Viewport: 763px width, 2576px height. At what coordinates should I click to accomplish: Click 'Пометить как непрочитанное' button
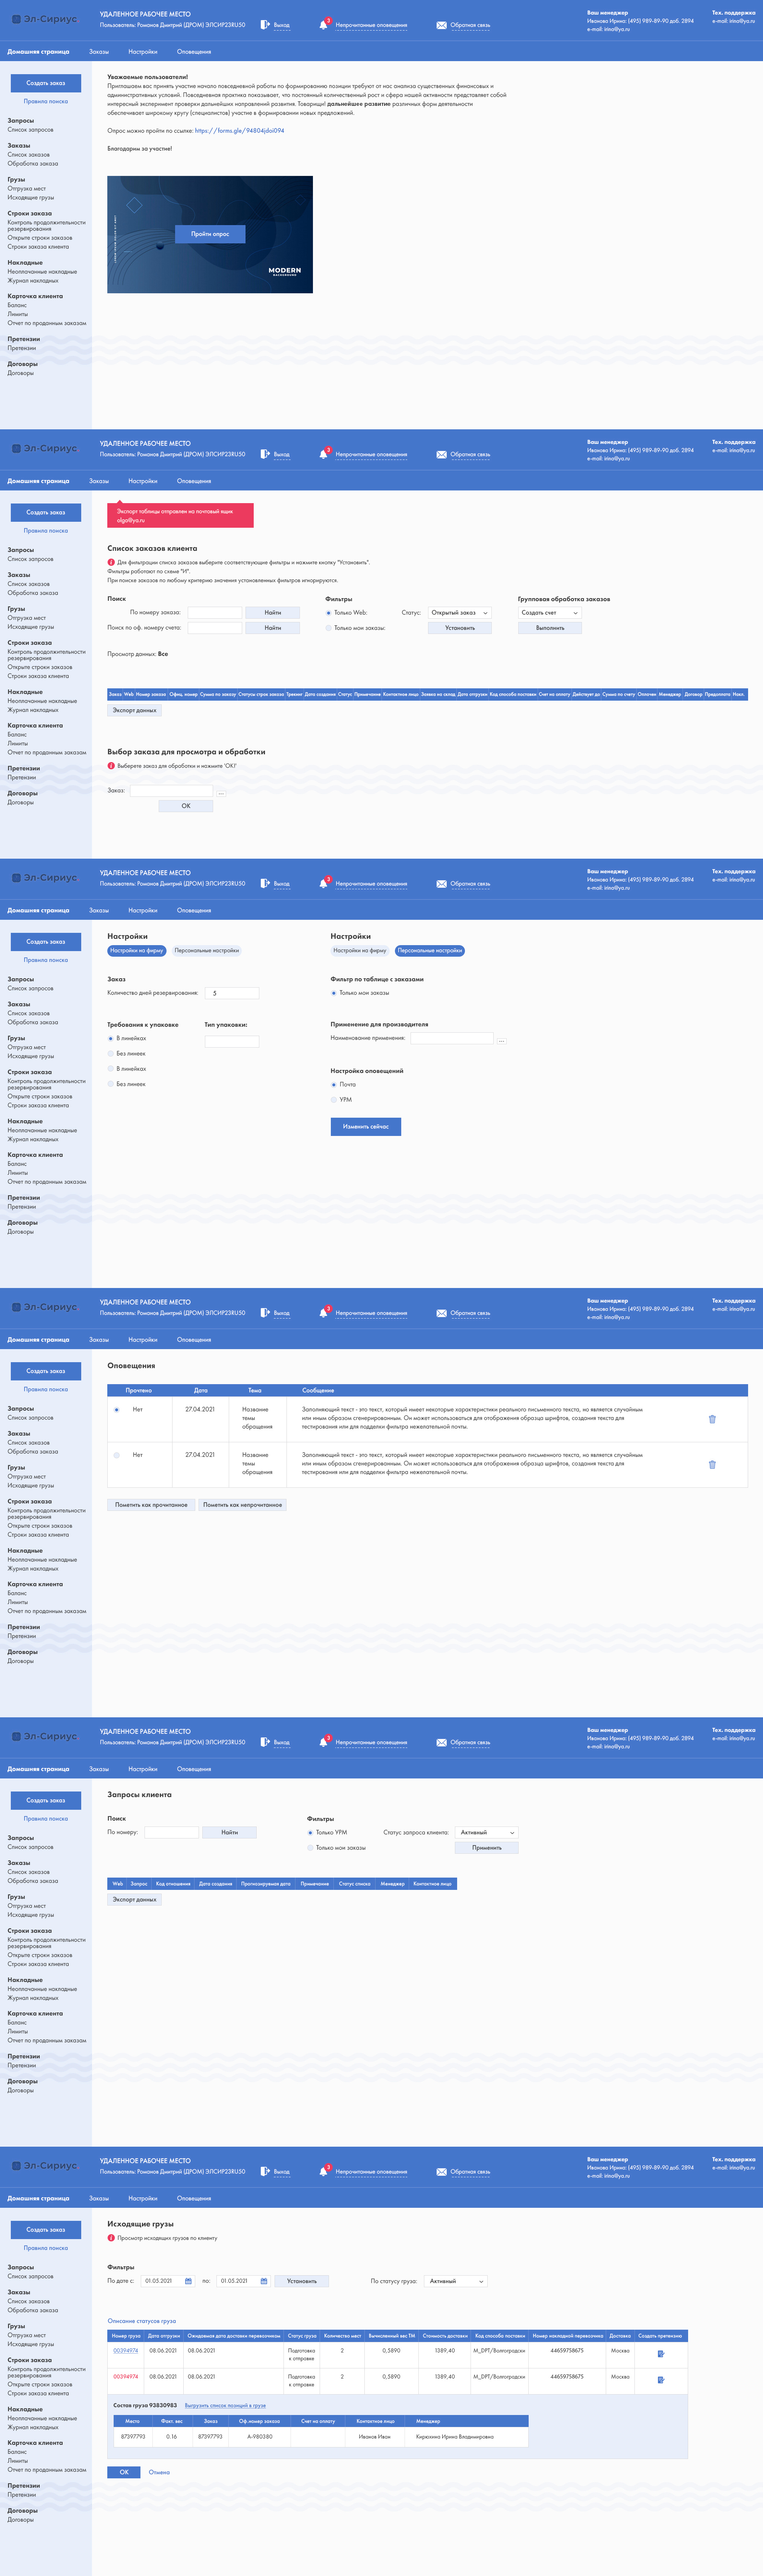point(243,1505)
